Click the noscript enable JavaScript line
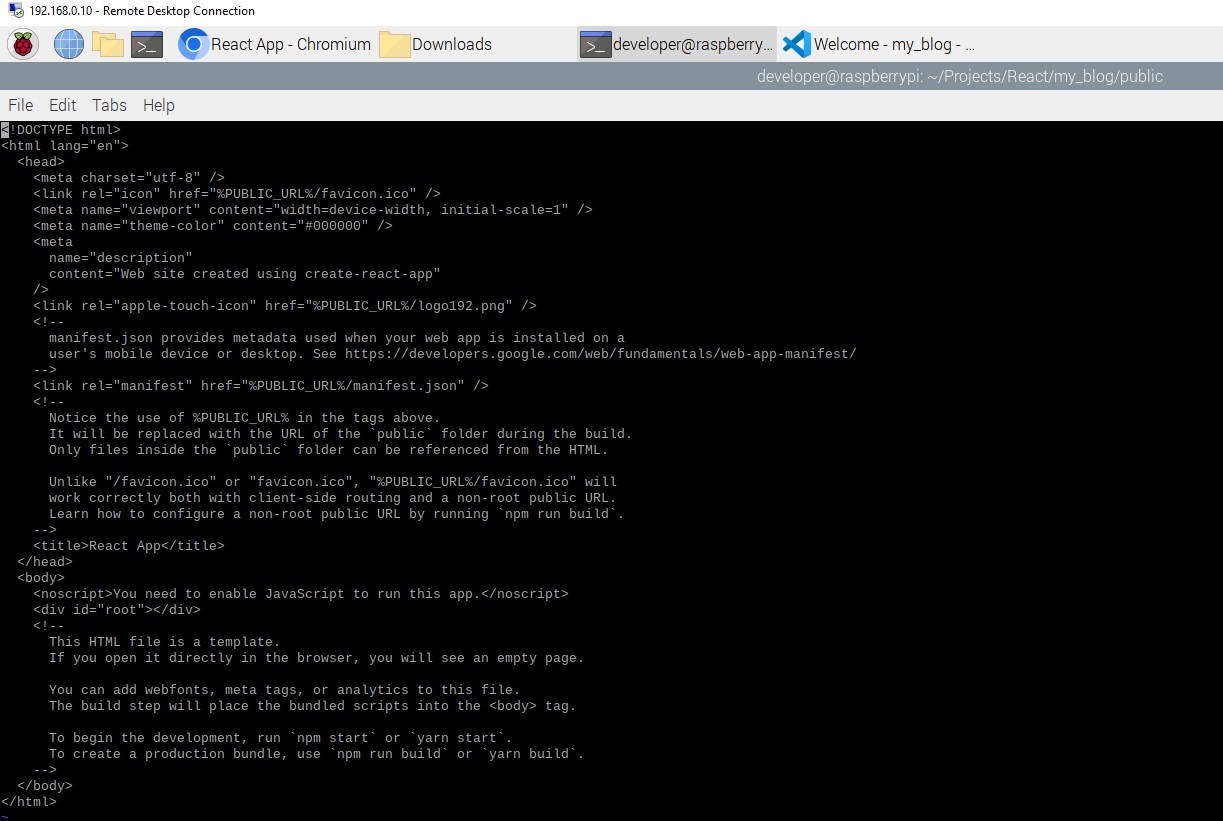This screenshot has height=821, width=1223. 301,594
